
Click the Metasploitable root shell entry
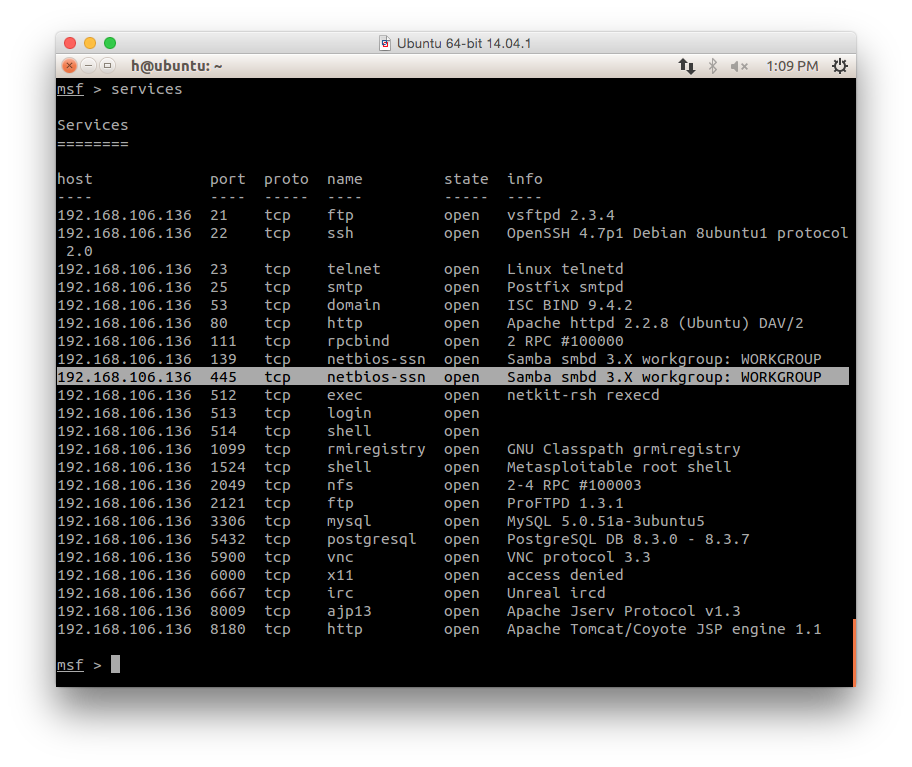(x=619, y=467)
